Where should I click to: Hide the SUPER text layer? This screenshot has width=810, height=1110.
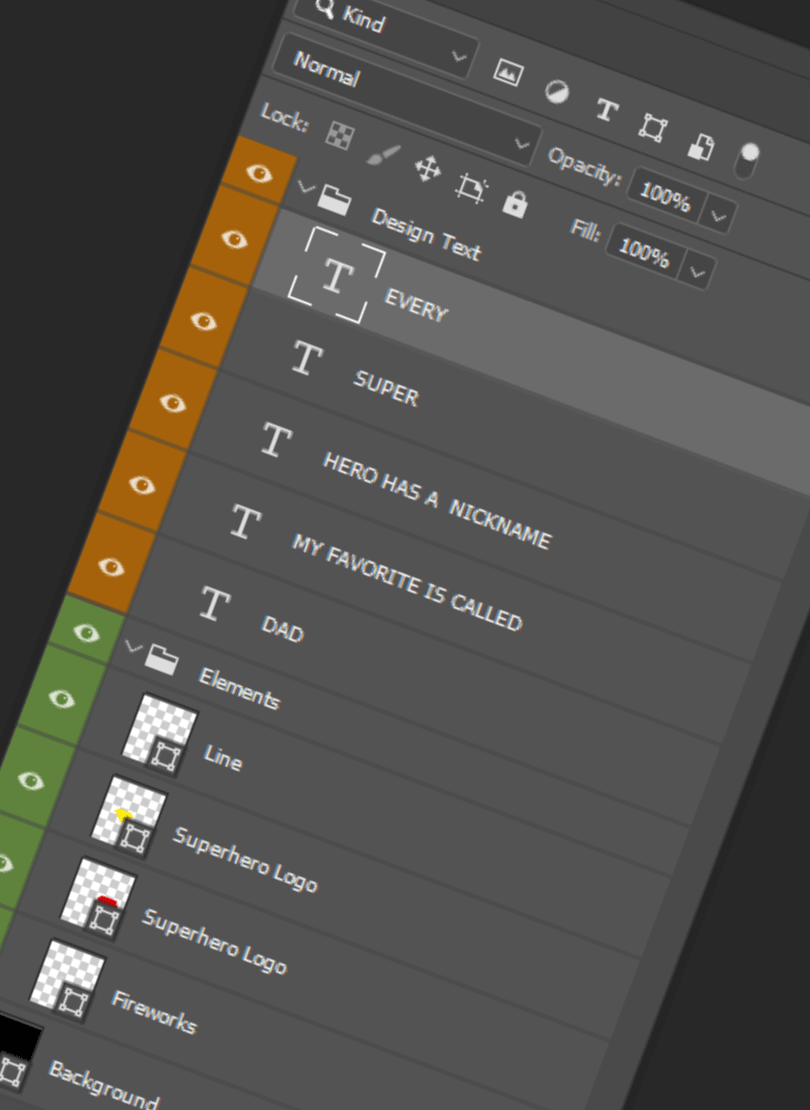(x=204, y=321)
